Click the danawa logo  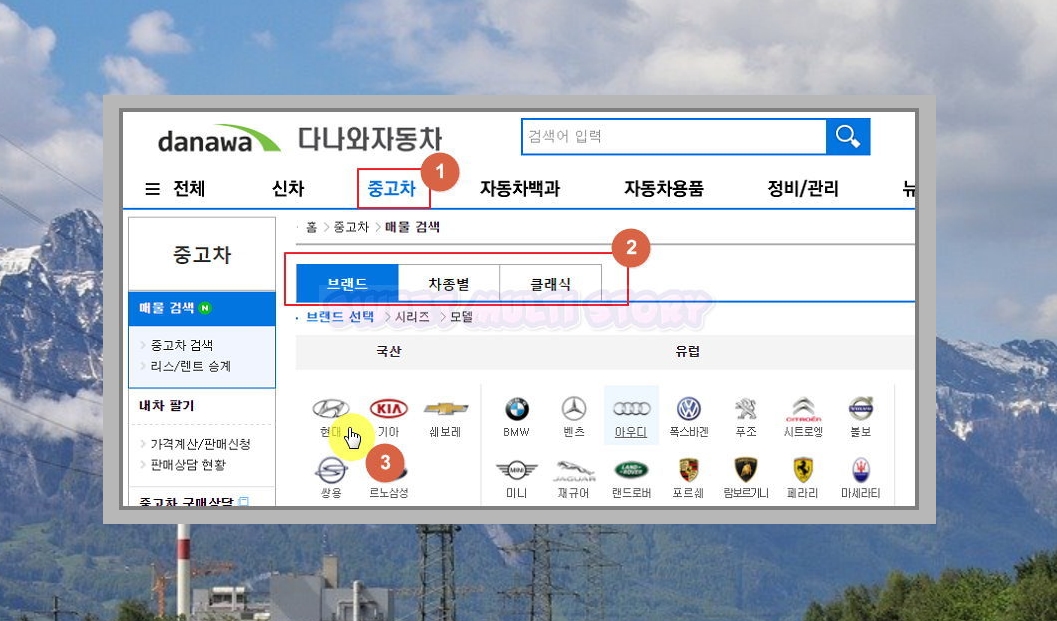219,139
